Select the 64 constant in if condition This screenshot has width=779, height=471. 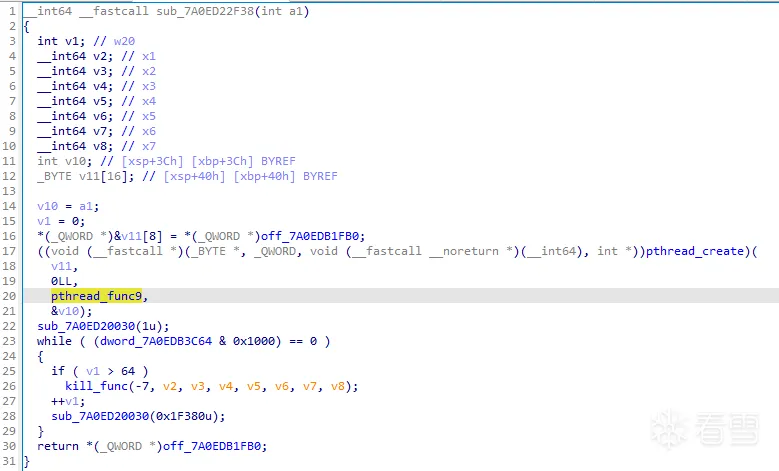click(x=128, y=371)
